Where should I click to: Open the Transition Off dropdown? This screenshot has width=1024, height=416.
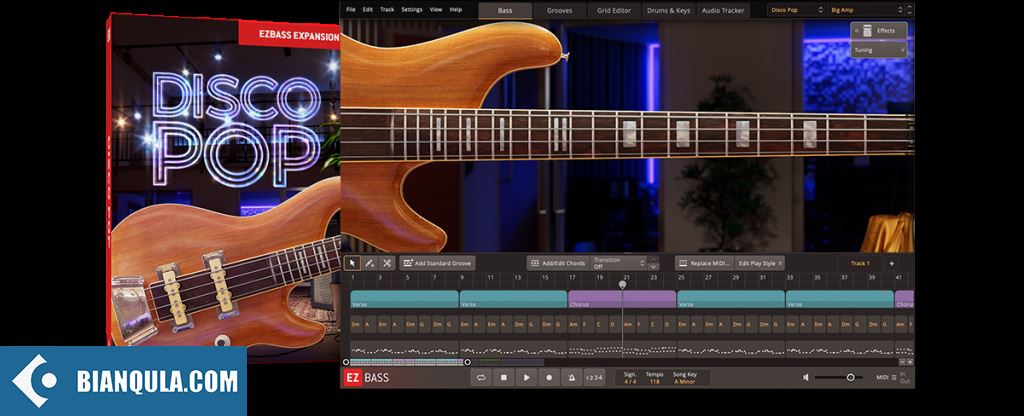pyautogui.click(x=618, y=263)
